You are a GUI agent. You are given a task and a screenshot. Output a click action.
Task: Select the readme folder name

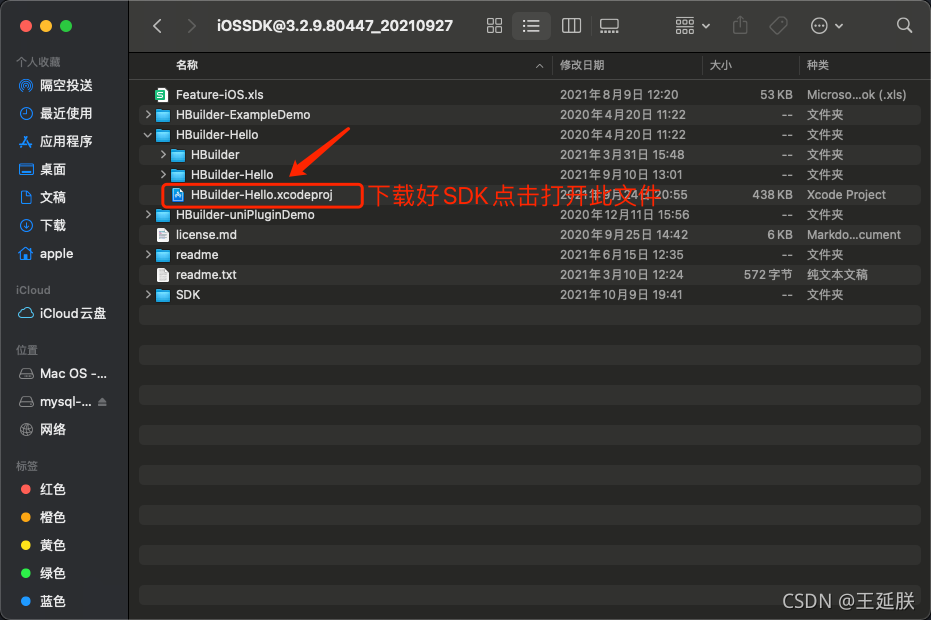197,255
